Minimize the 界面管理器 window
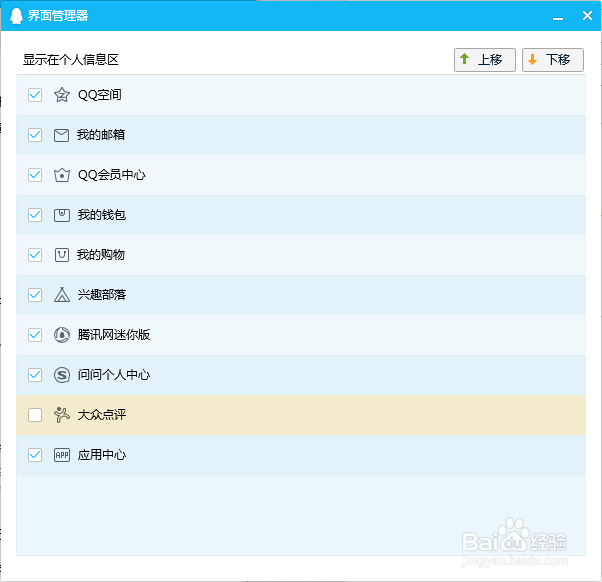Screen dimensions: 602x582 (558, 16)
